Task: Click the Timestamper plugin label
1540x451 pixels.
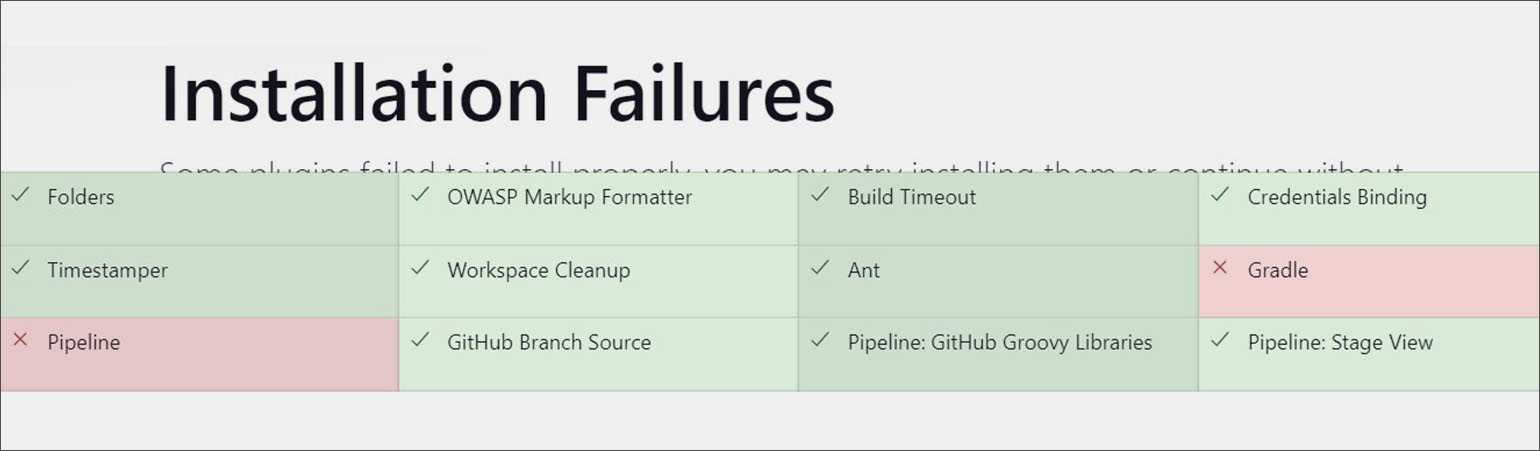Action: [108, 270]
